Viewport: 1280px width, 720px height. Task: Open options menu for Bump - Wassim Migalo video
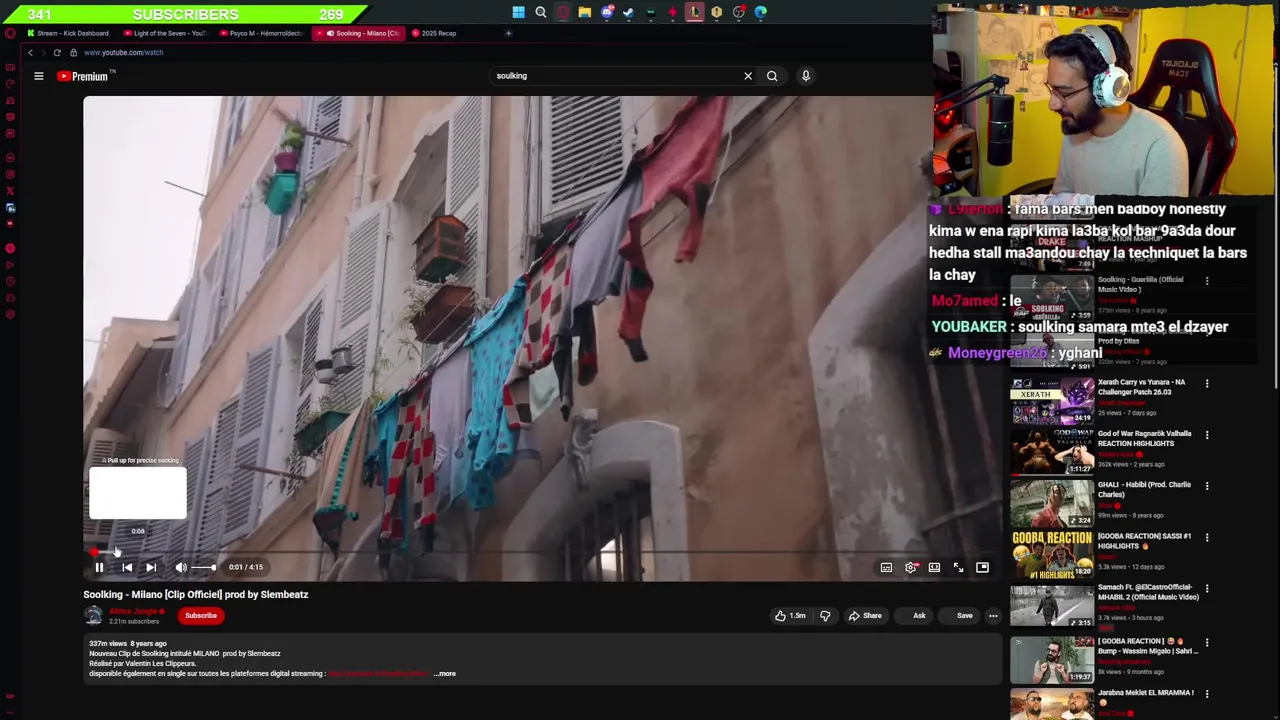tap(1207, 643)
